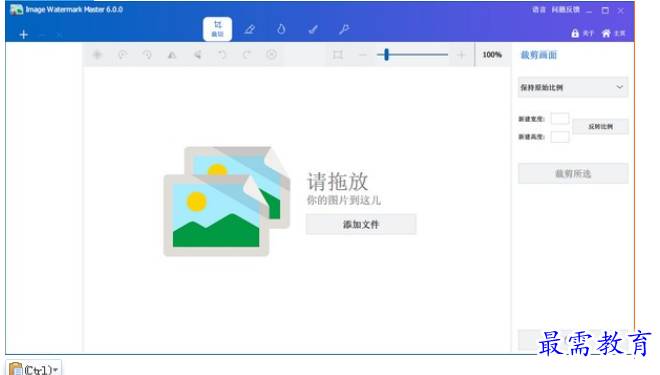660x375 pixels.
Task: Zoom out with the minus icon
Action: pyautogui.click(x=363, y=55)
